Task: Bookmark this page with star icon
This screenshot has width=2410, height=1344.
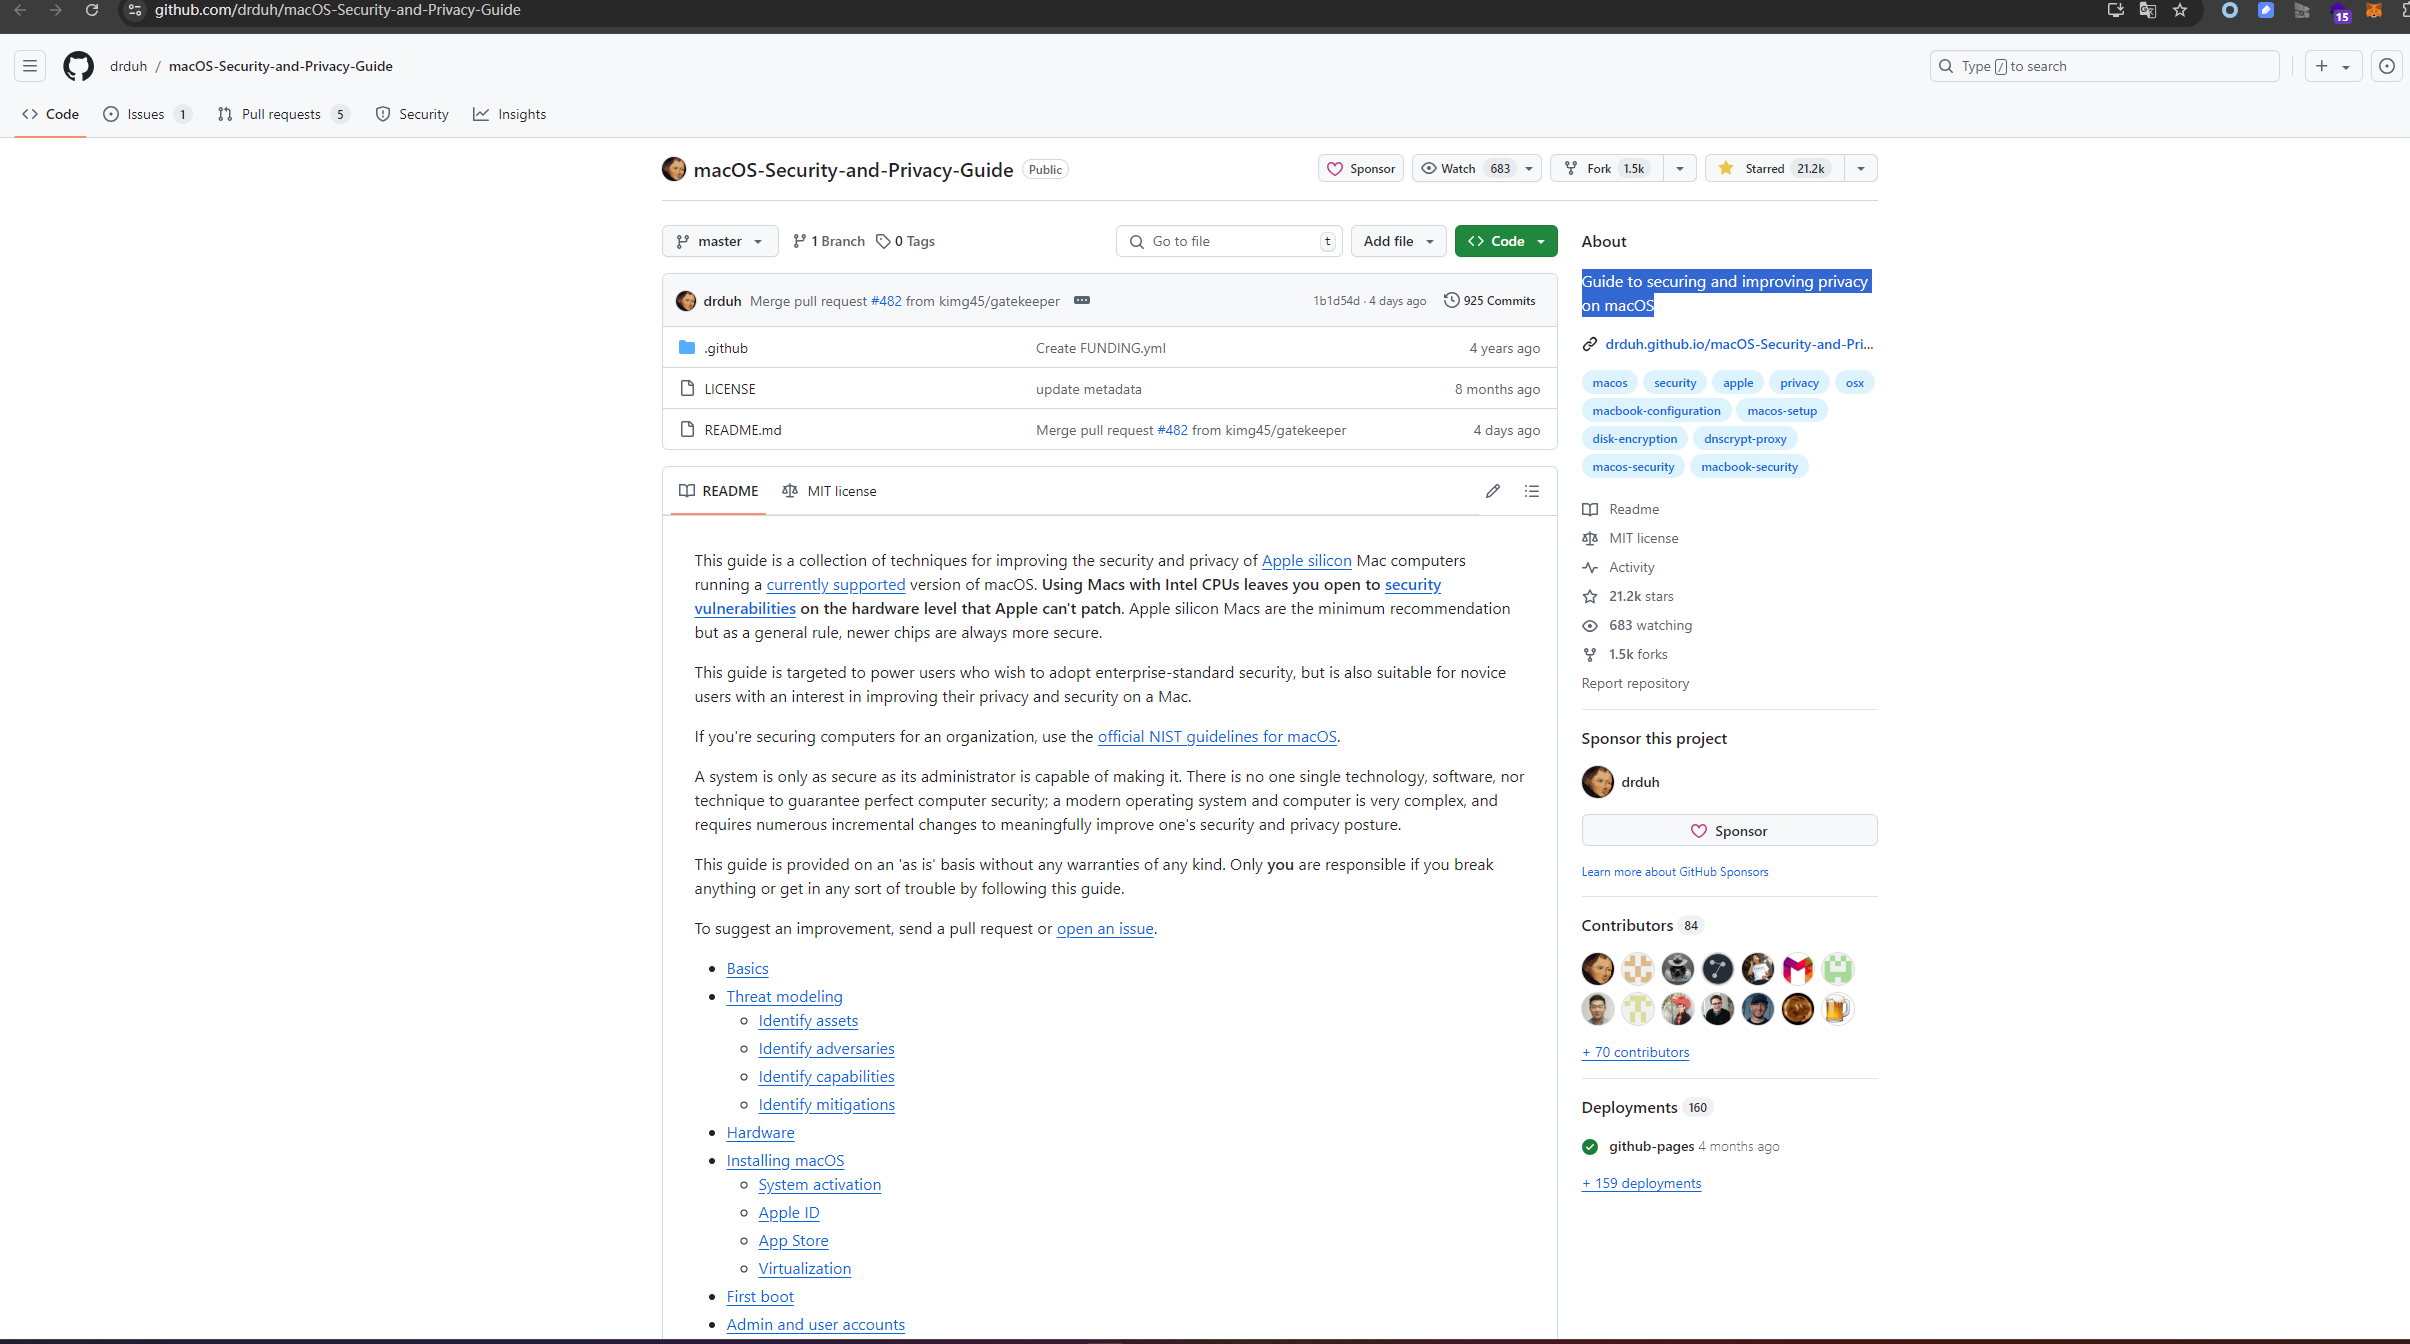Action: coord(2180,10)
